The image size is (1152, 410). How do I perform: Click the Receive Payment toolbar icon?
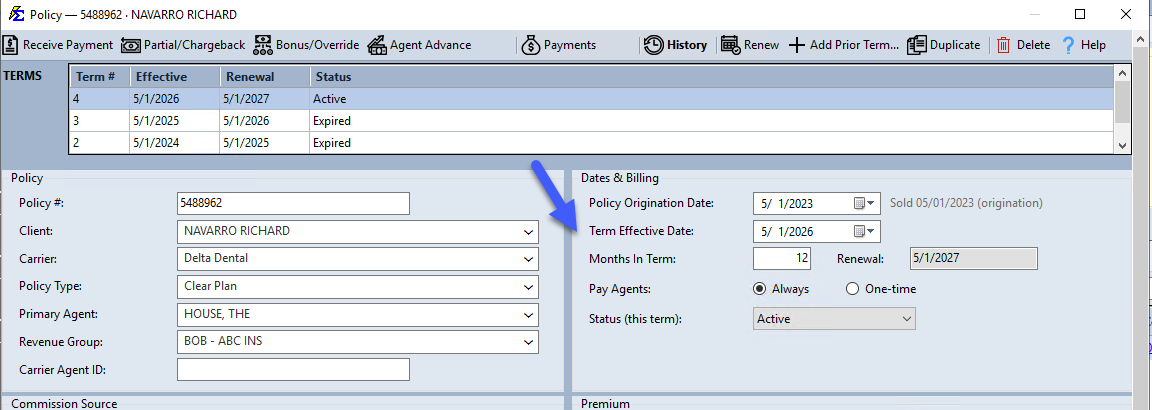point(11,45)
